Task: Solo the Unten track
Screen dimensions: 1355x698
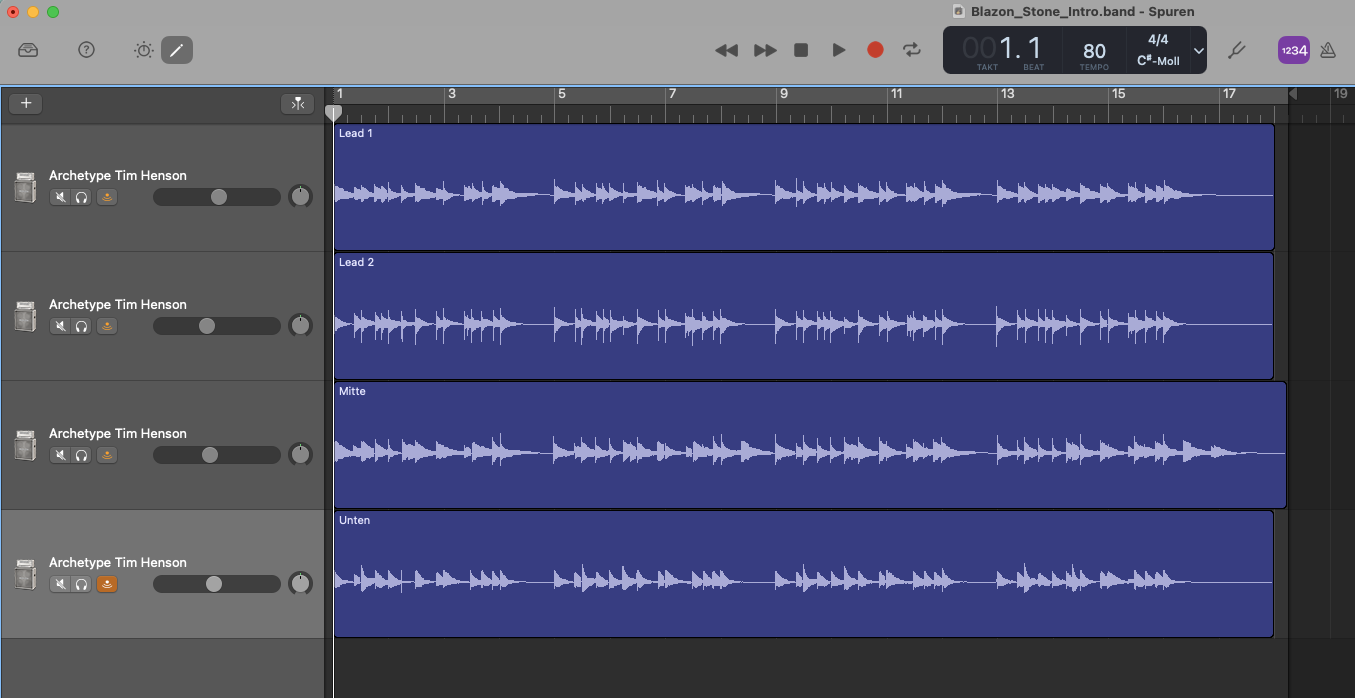Action: [x=82, y=584]
